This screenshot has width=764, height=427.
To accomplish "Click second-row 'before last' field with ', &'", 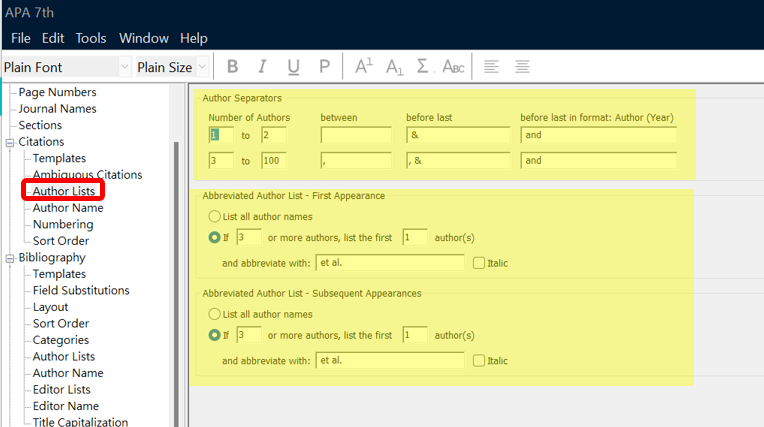I will click(458, 160).
